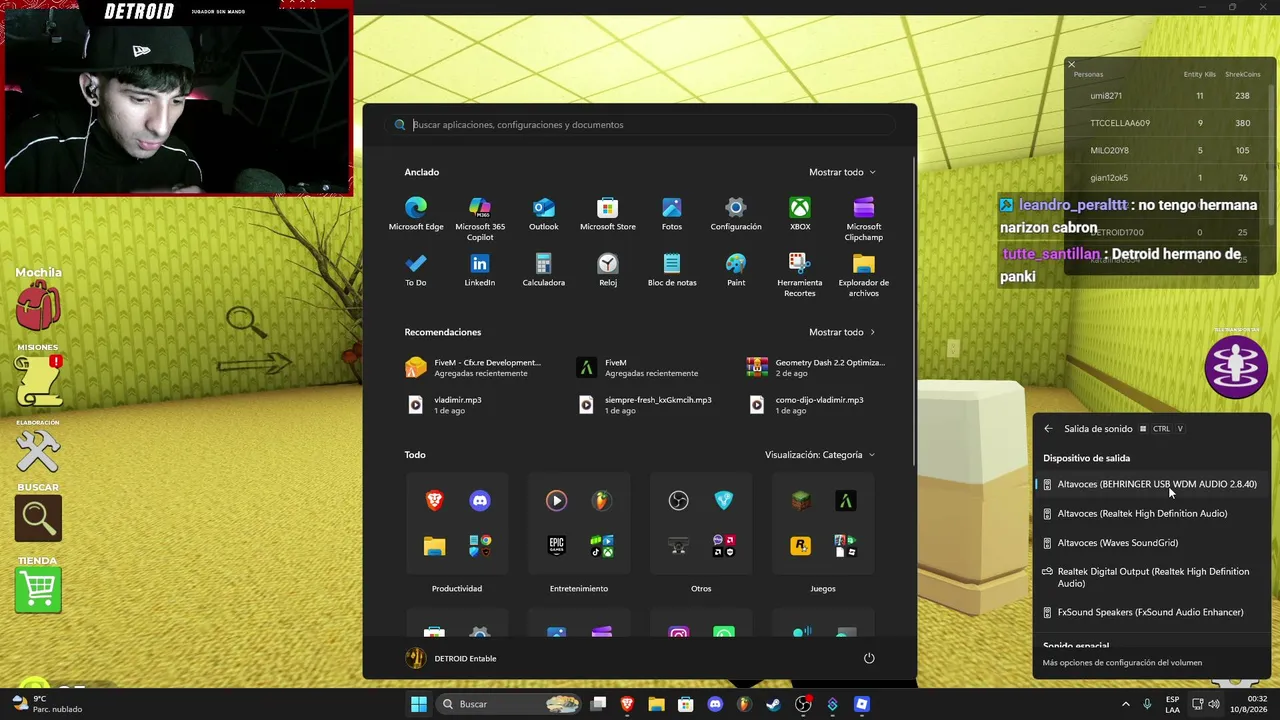Expand the Juegos folder's grouped apps

pos(846,546)
